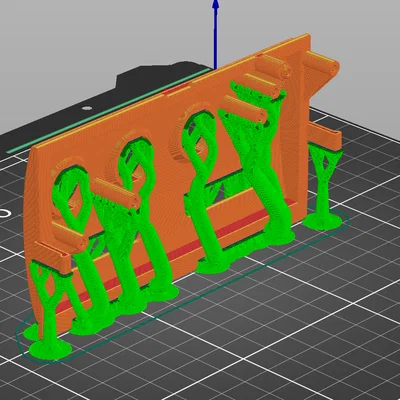The height and width of the screenshot is (400, 400).
Task: Click the blue Z-axis arrow
Action: [x=216, y=34]
